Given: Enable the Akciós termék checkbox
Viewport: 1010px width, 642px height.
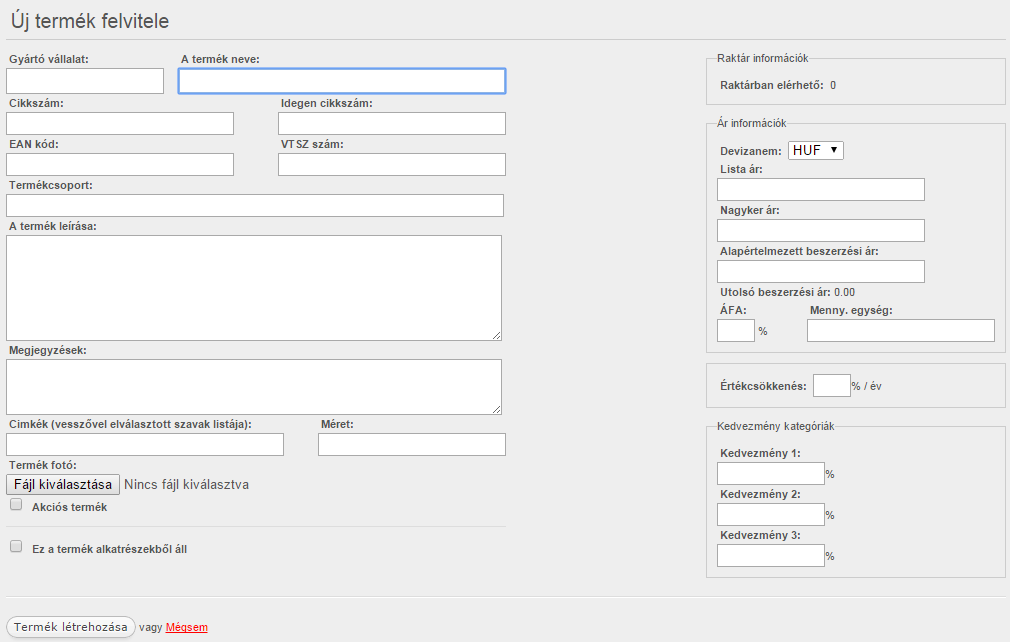Looking at the screenshot, I should (16, 504).
